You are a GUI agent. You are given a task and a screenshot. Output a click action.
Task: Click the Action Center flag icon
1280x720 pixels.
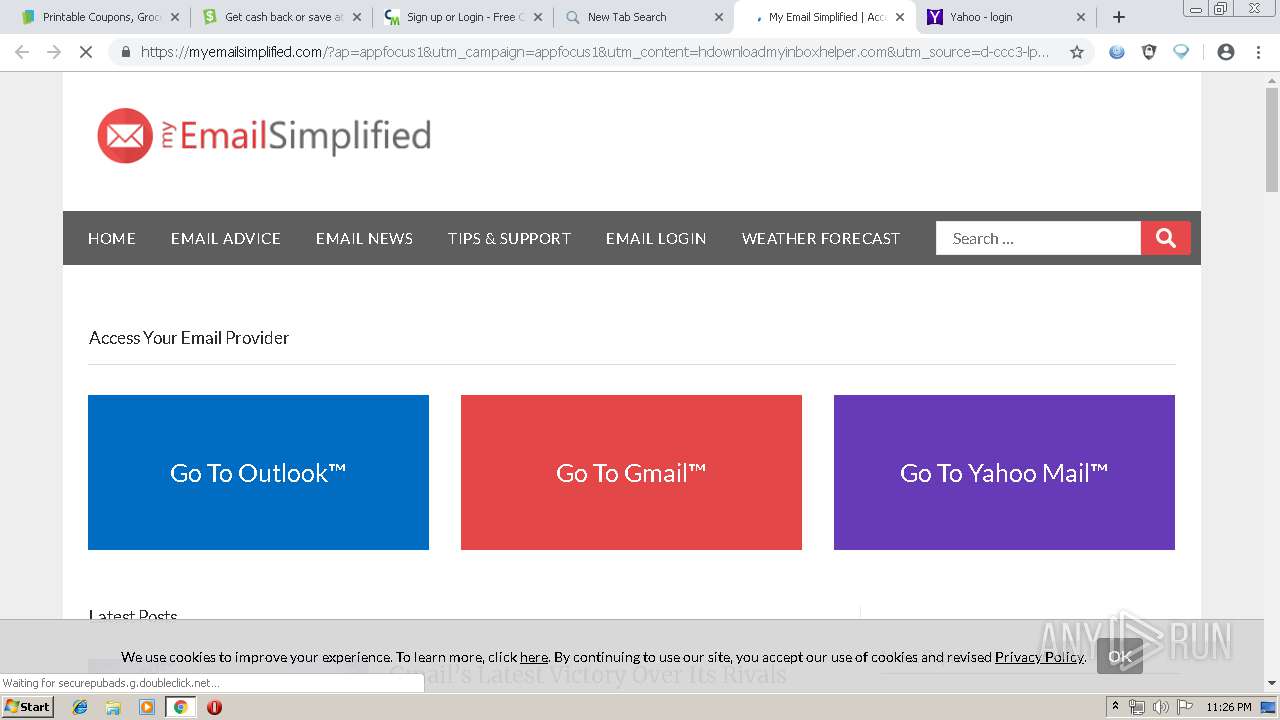(1185, 707)
